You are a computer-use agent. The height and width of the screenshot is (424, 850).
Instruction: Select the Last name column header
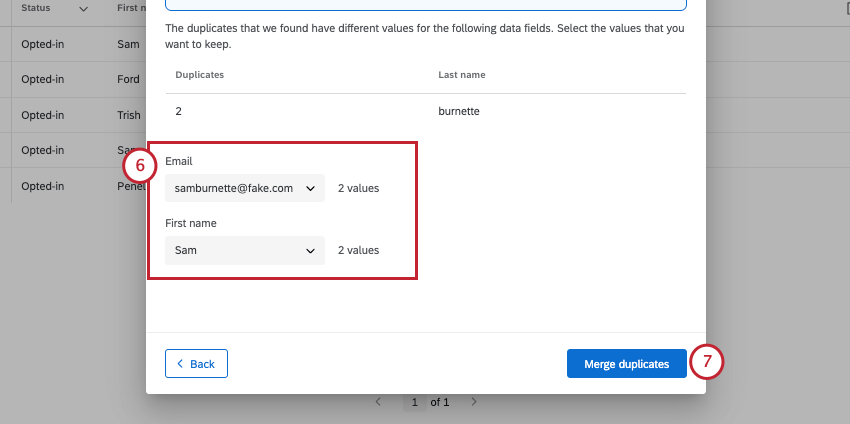(x=461, y=75)
